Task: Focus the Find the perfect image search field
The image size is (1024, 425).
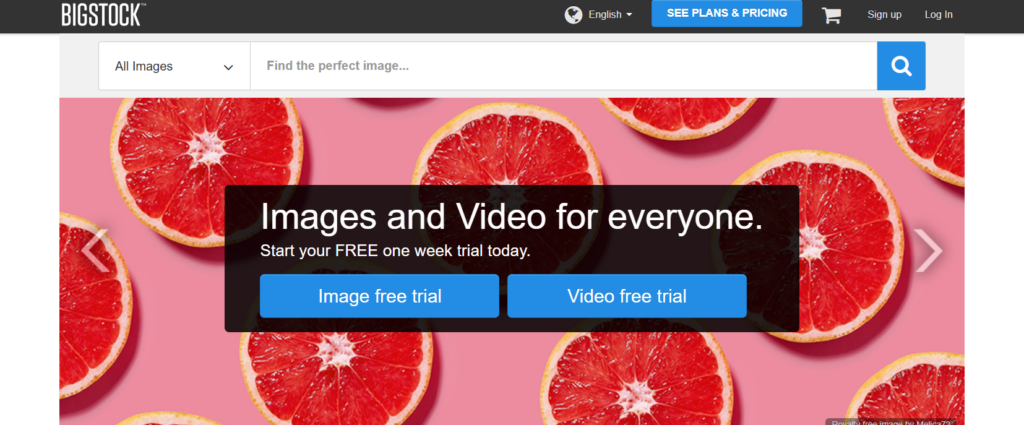Action: 564,66
